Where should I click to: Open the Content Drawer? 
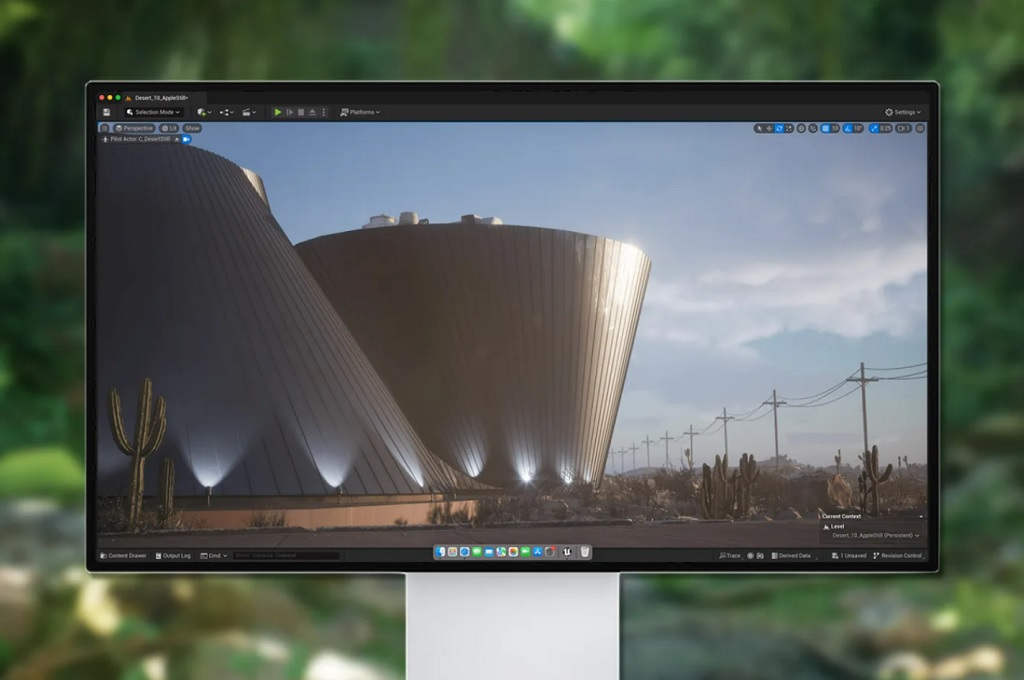(123, 556)
